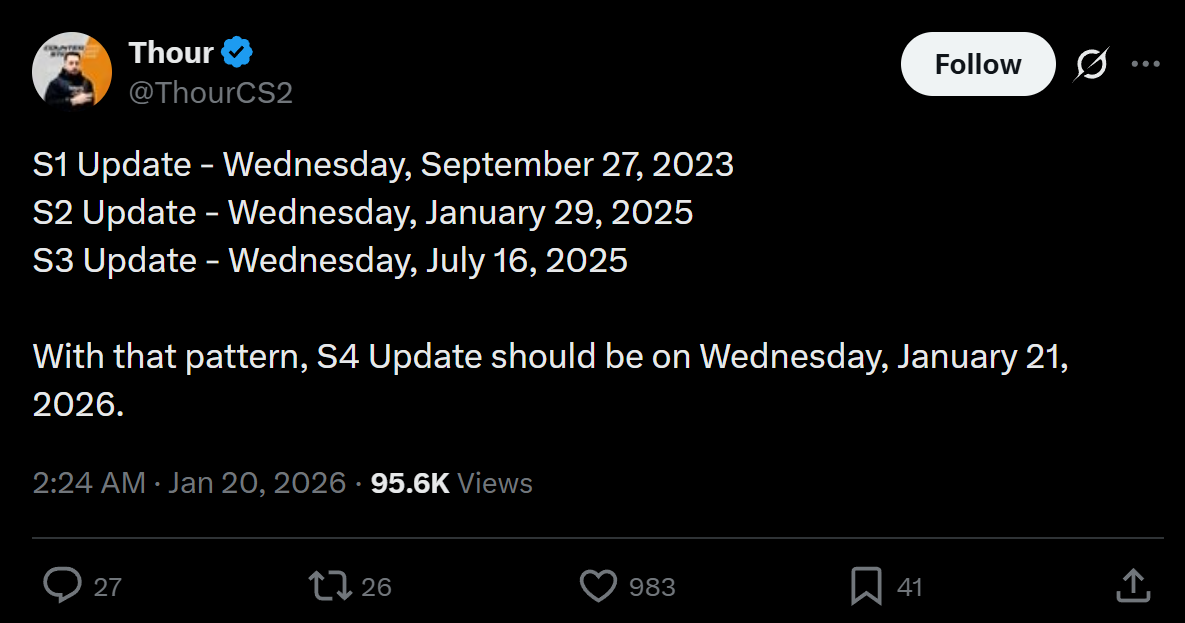Click the S1 Update September 27 line

(383, 164)
